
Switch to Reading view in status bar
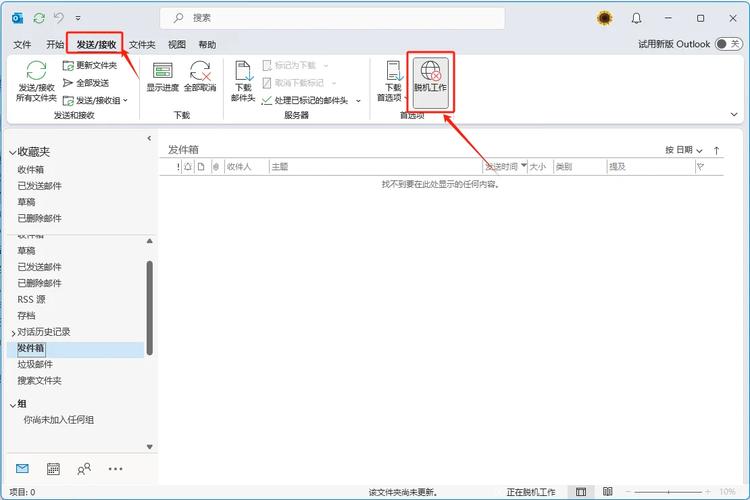(x=607, y=491)
